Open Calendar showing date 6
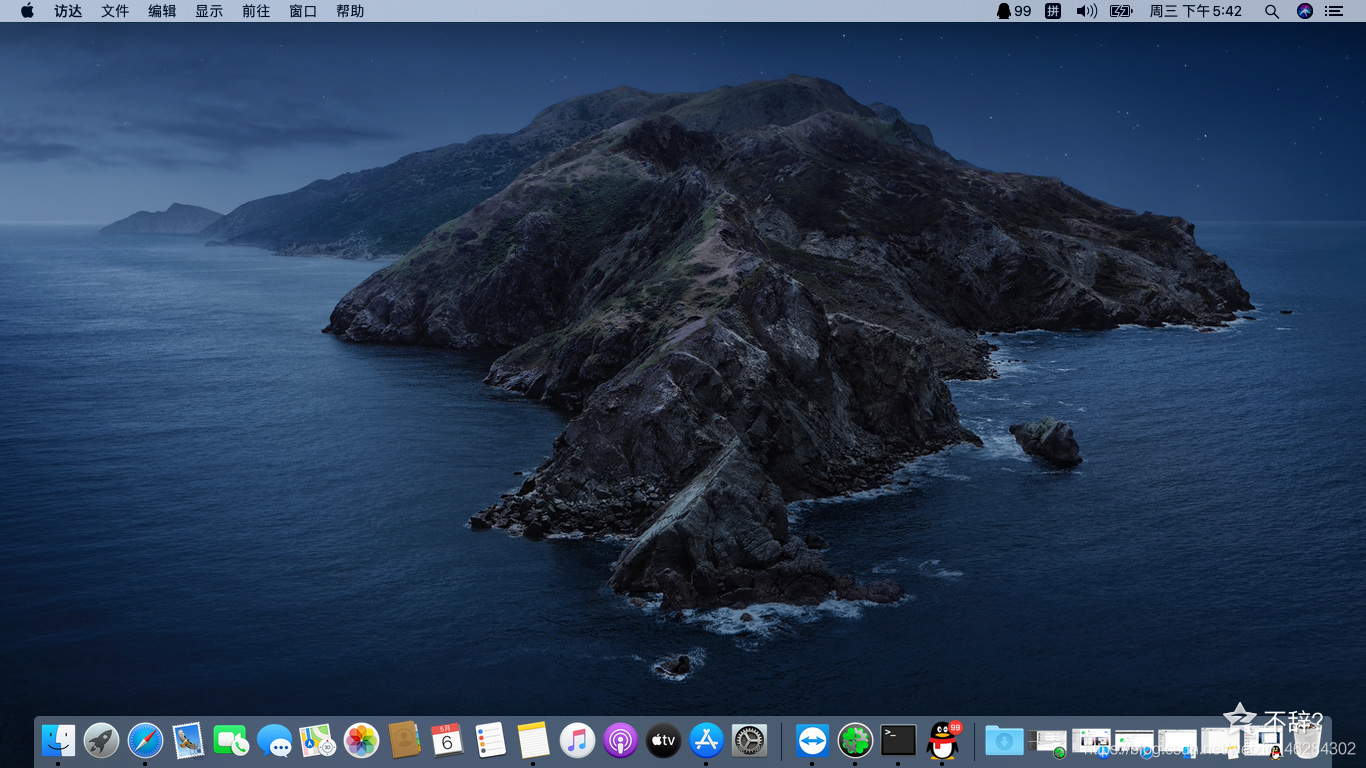Image resolution: width=1366 pixels, height=768 pixels. click(x=447, y=740)
